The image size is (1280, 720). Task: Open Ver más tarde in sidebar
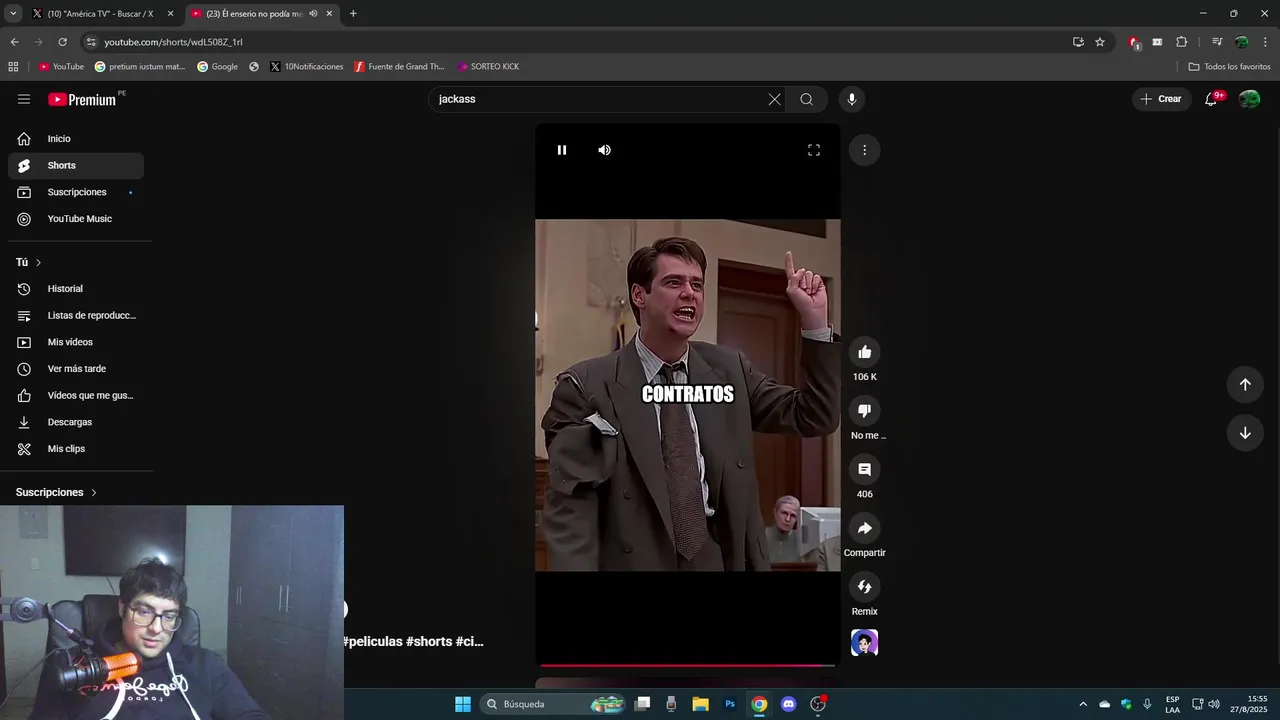coord(76,369)
